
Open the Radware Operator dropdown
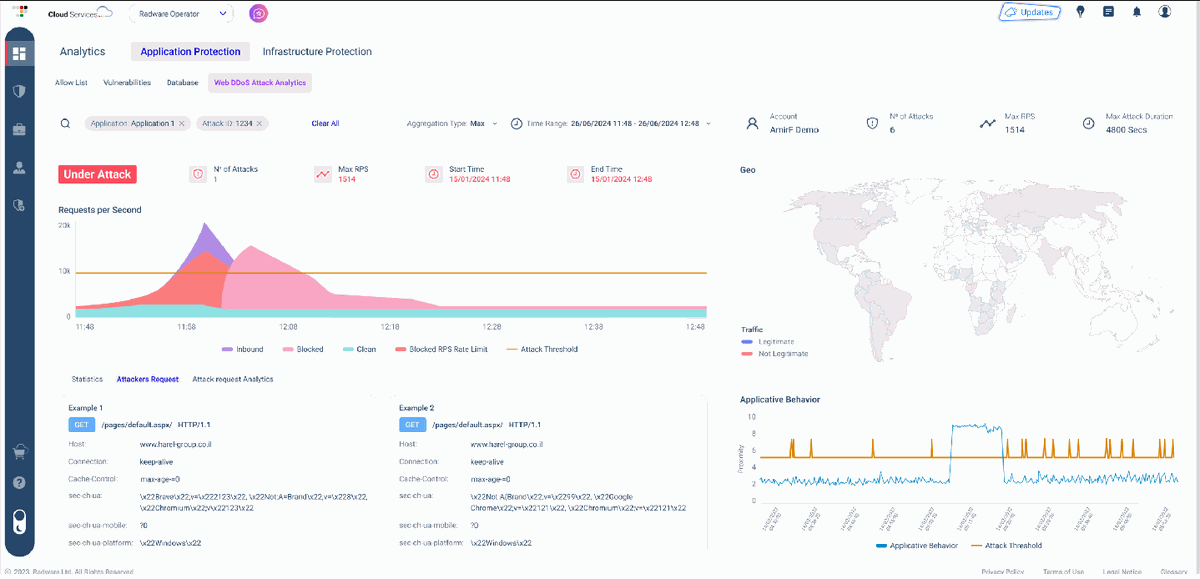coord(182,13)
